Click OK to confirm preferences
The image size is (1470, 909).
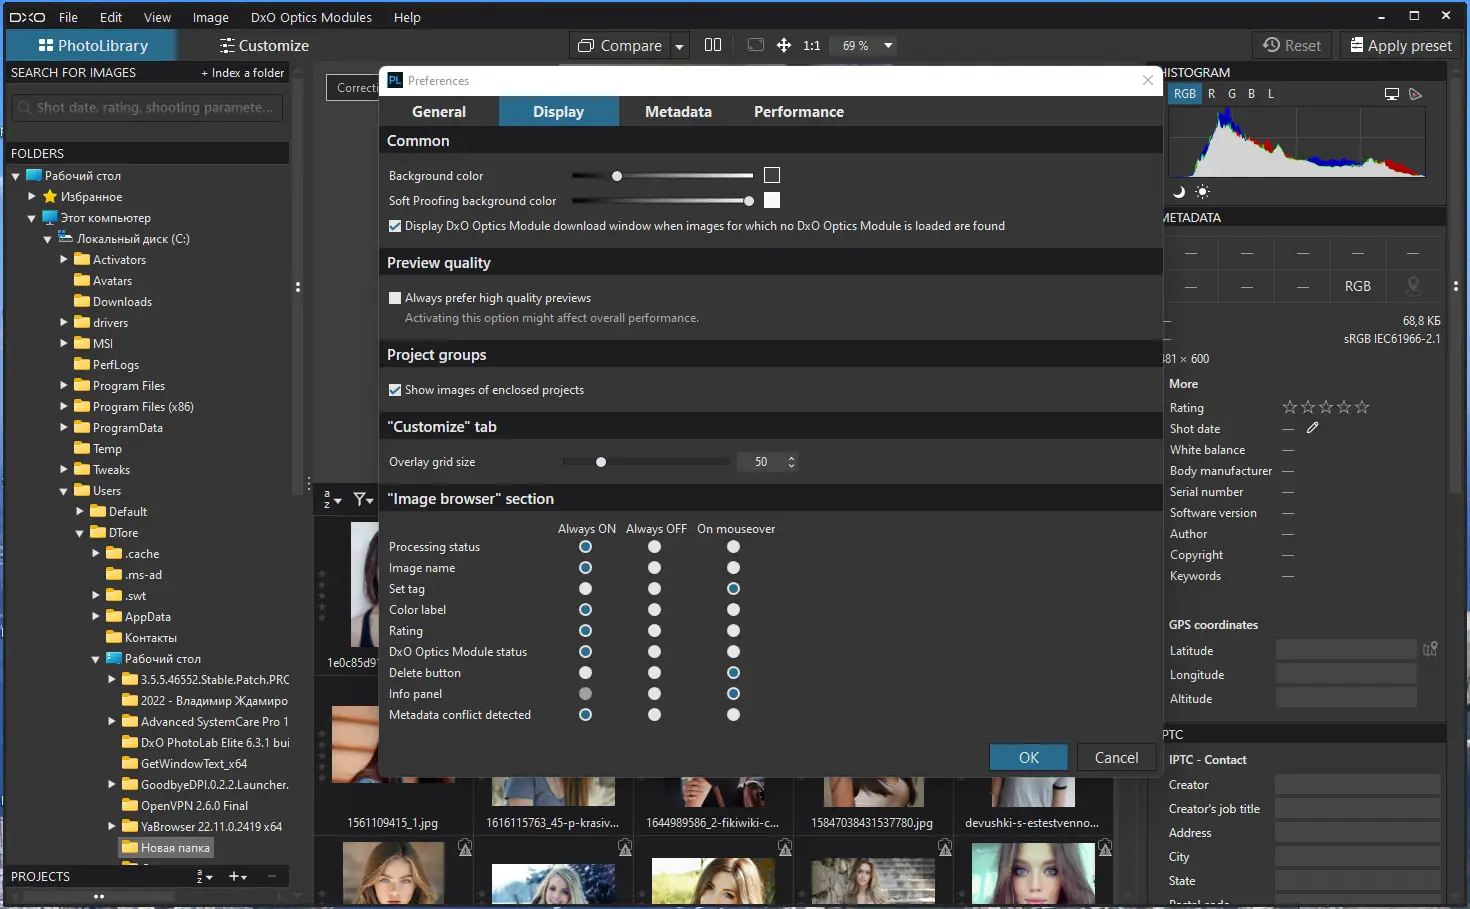[x=1028, y=758]
